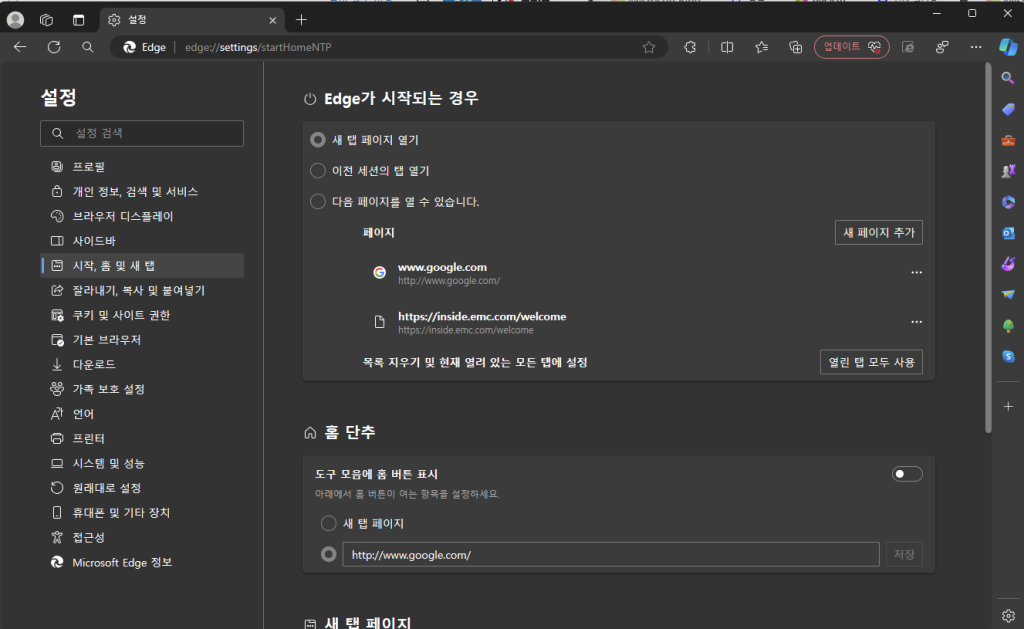Select the home button URL radio option
The image size is (1024, 629).
pyautogui.click(x=328, y=555)
